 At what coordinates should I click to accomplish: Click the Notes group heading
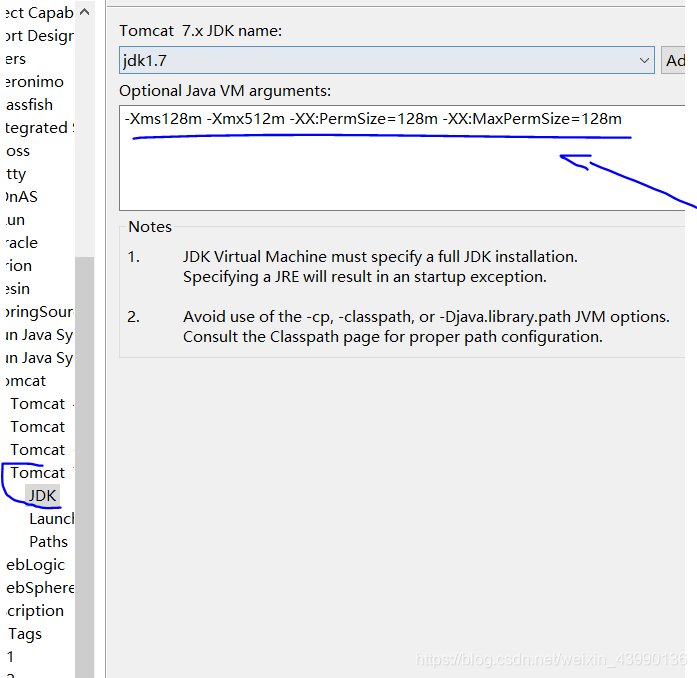point(150,227)
